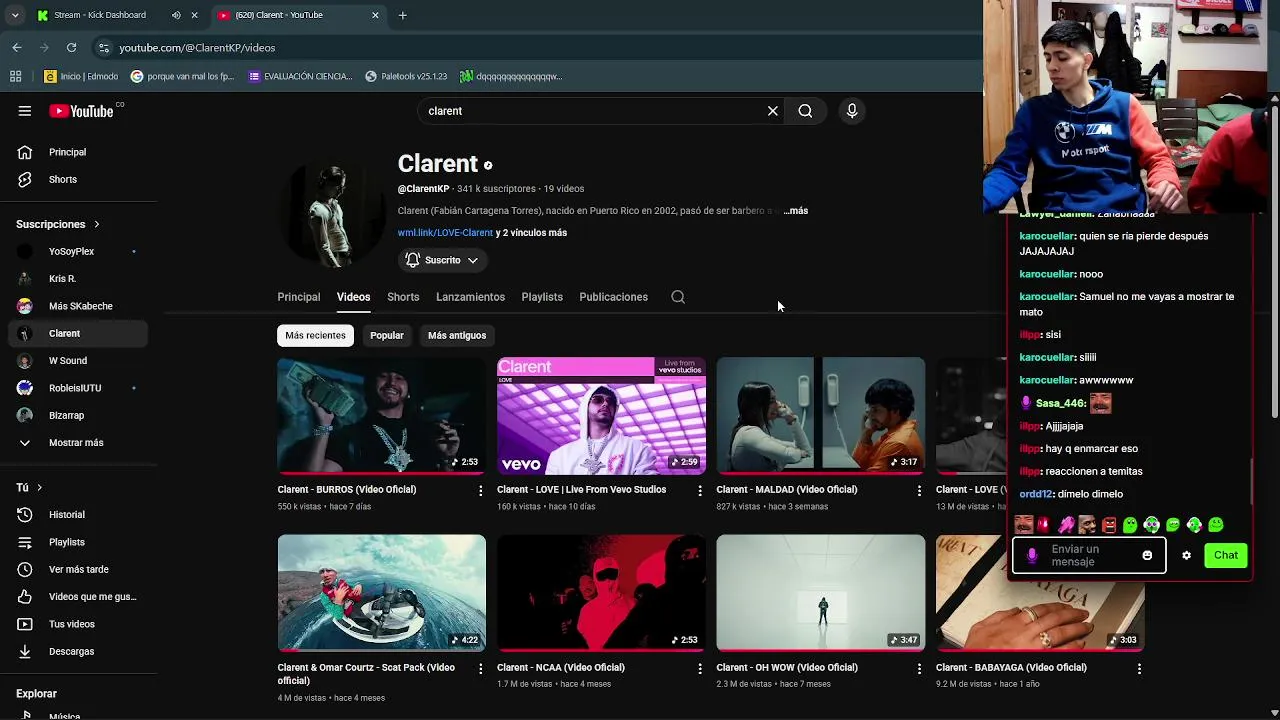This screenshot has height=720, width=1280.
Task: Go back with browser back arrow
Action: [17, 47]
